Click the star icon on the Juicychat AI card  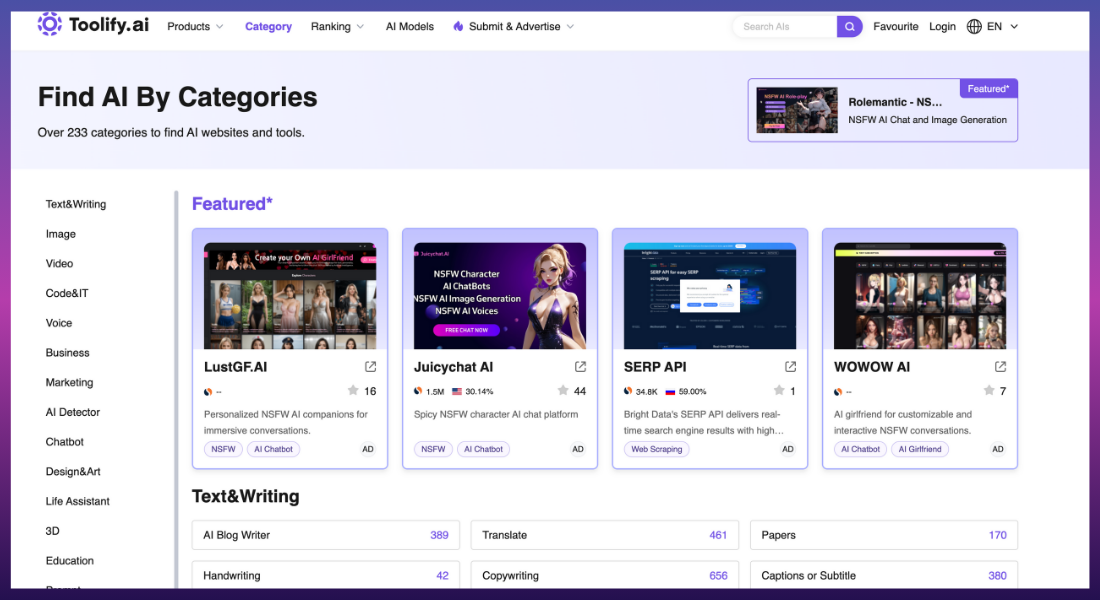pyautogui.click(x=563, y=391)
